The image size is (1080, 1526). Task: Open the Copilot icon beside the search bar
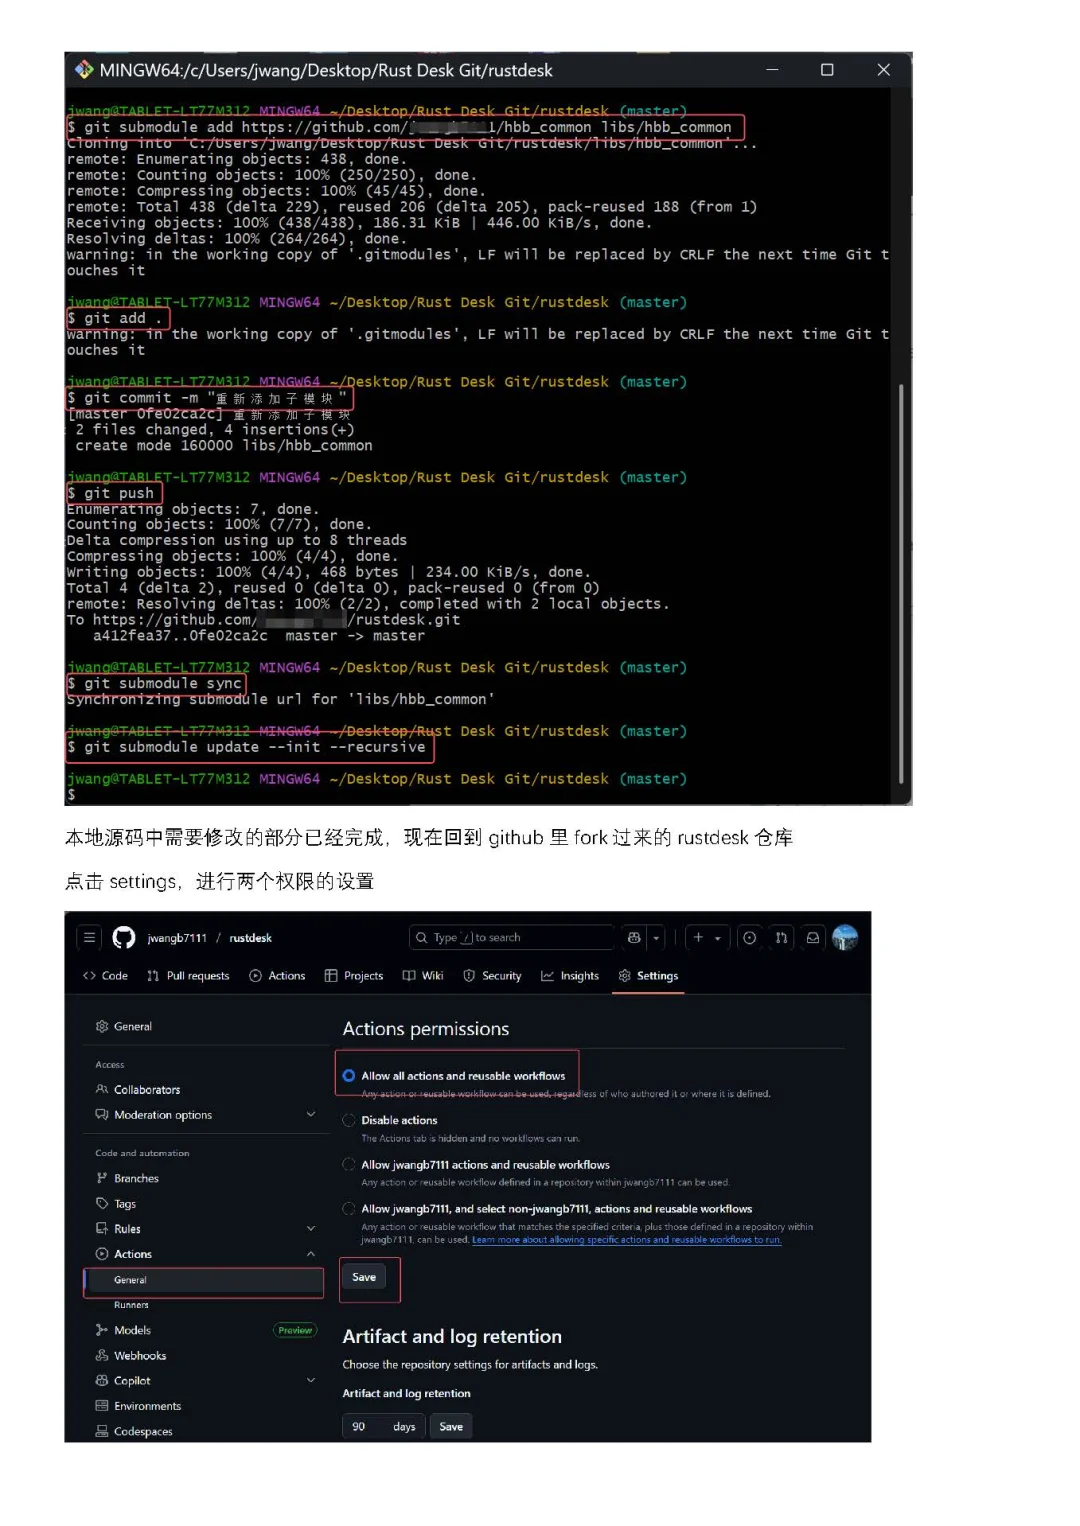click(x=633, y=937)
